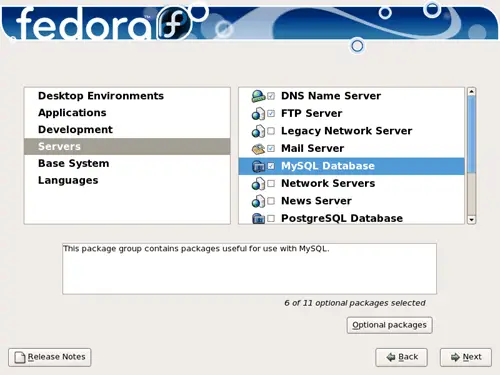This screenshot has width=500, height=375.
Task: Click the DNS Name Server group icon
Action: 258,96
